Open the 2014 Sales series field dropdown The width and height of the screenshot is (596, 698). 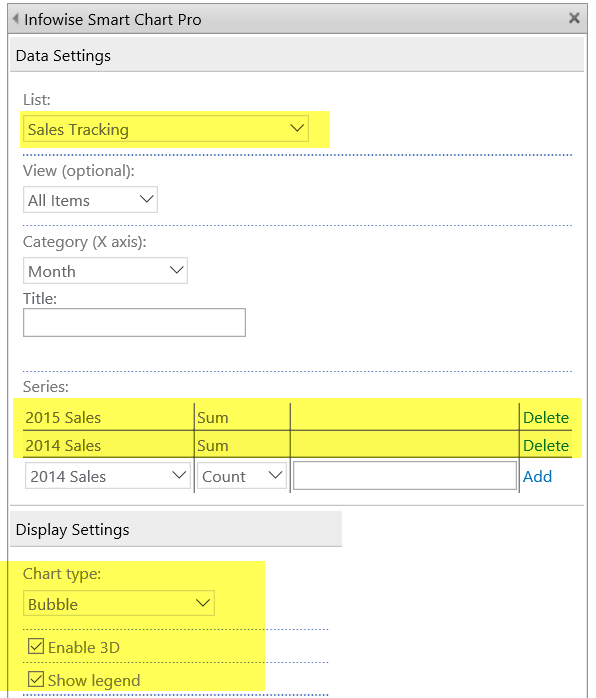108,476
